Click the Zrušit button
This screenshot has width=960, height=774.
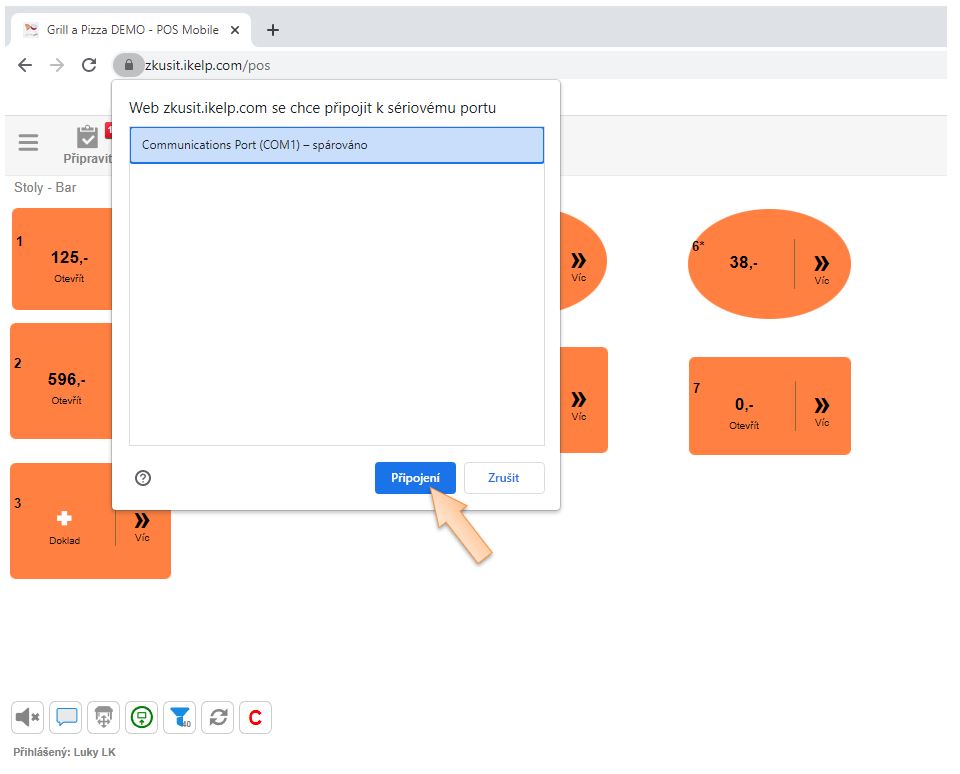point(504,478)
